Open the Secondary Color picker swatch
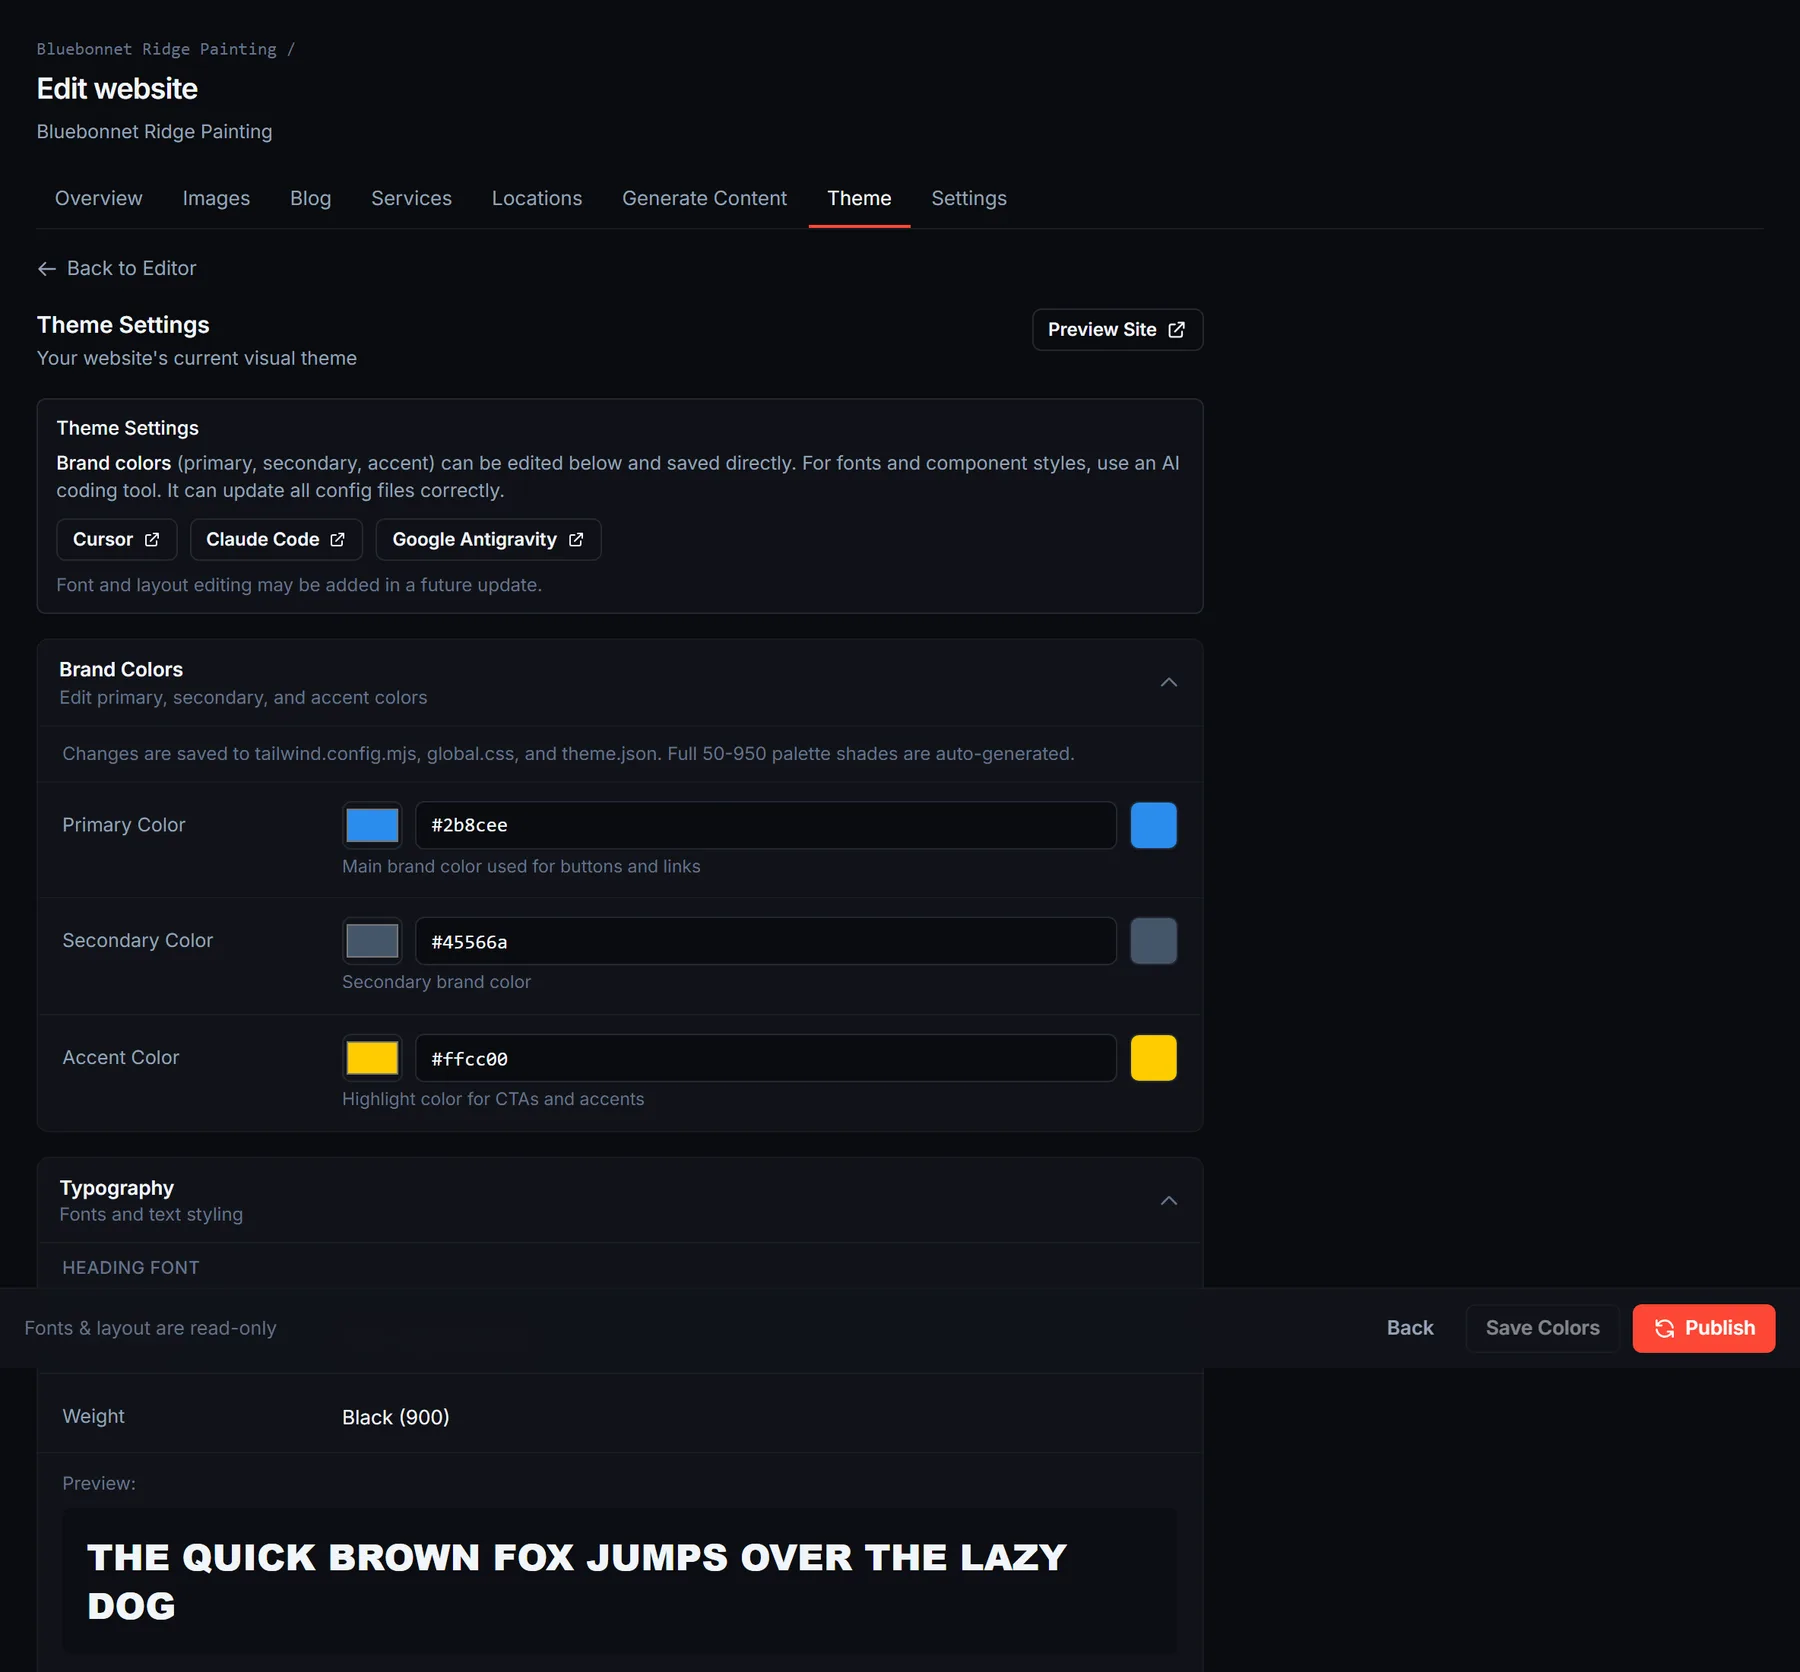This screenshot has height=1672, width=1800. click(372, 942)
